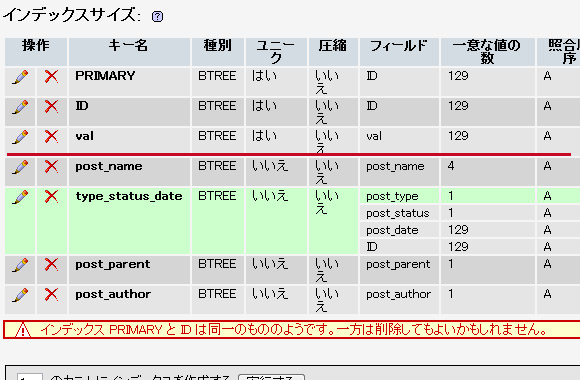The height and width of the screenshot is (380, 580).
Task: Click the warning triangle icon in the alert
Action: [23, 330]
